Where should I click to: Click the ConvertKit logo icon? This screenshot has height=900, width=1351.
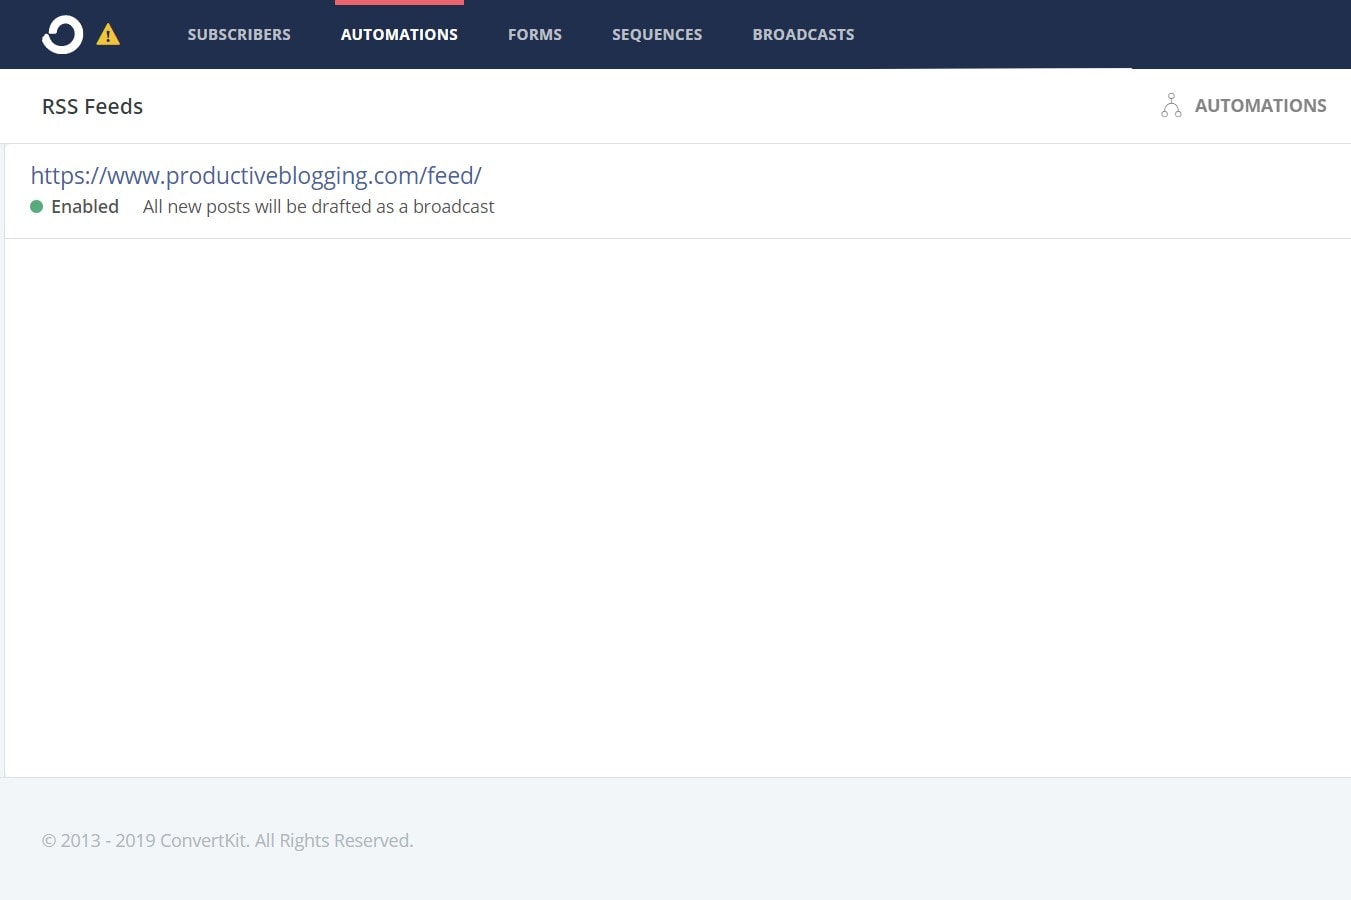[x=62, y=34]
